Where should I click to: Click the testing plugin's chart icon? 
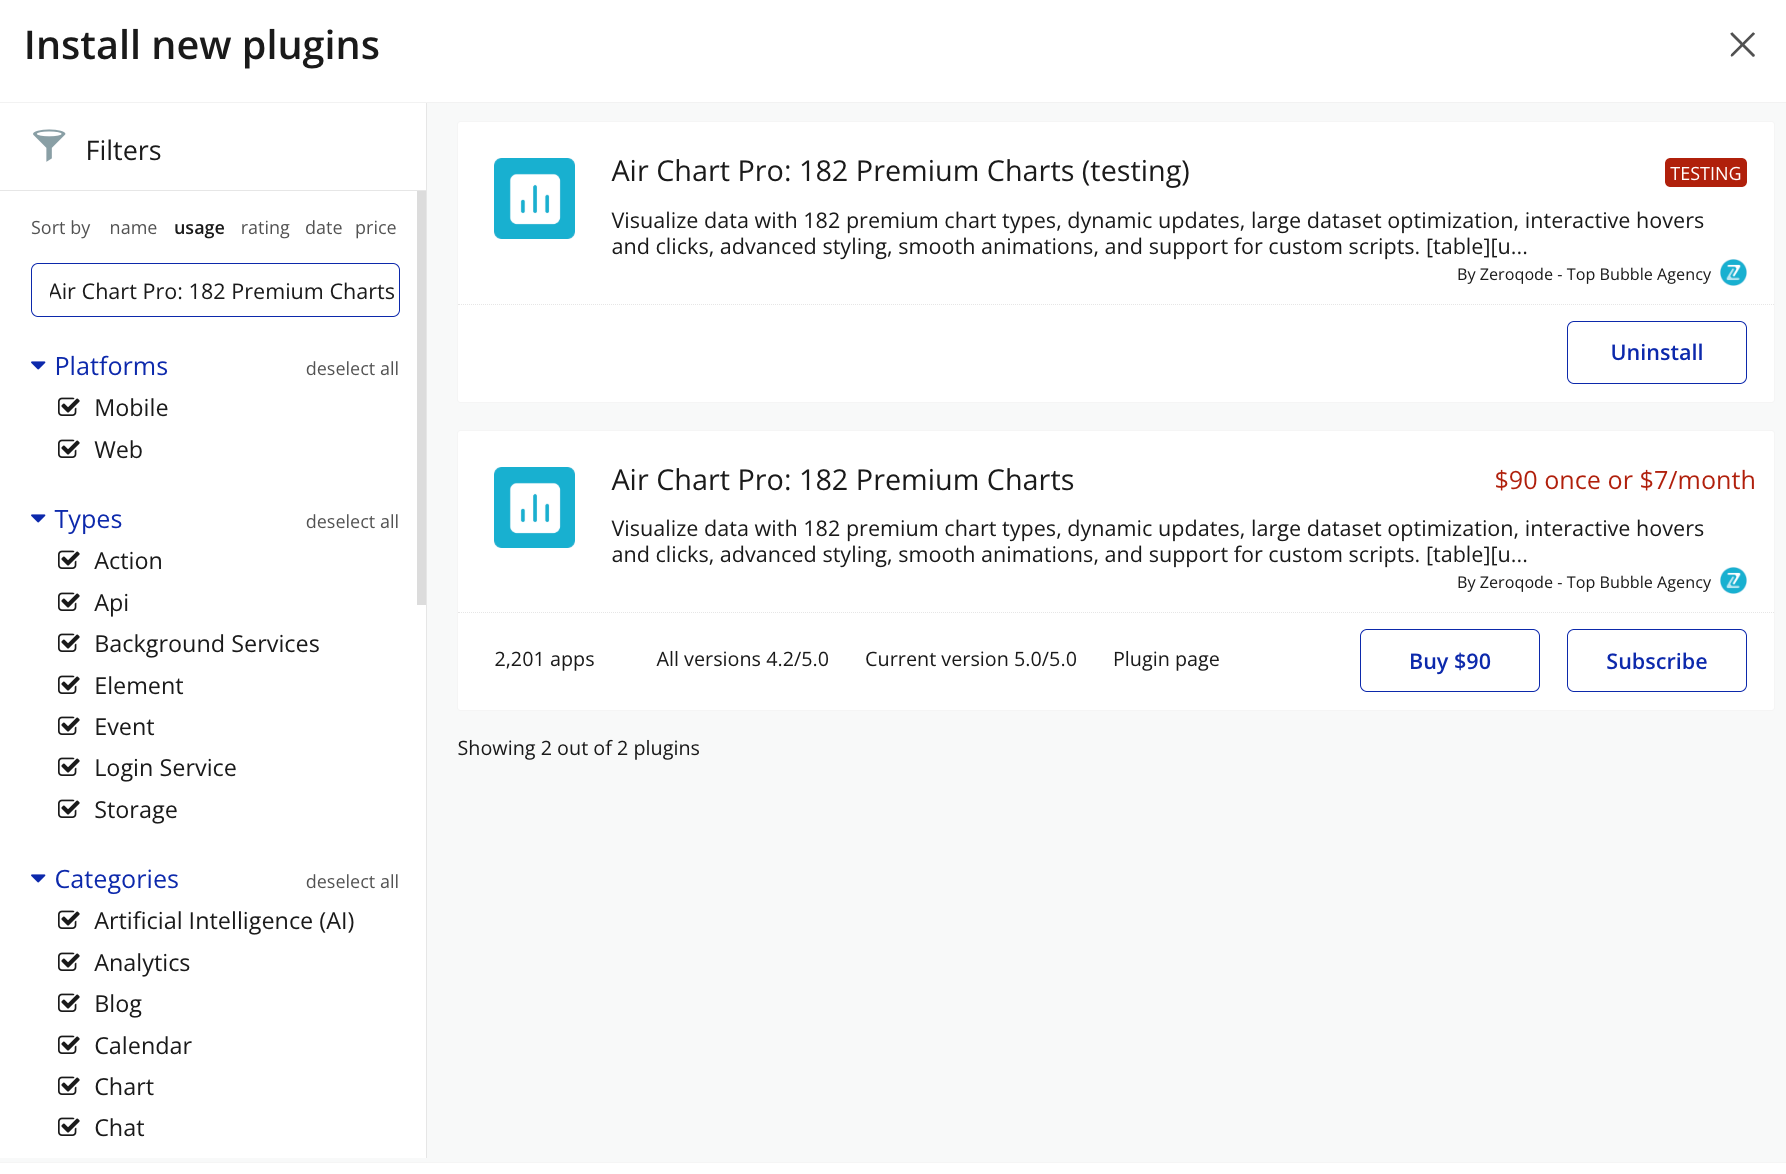pos(534,198)
